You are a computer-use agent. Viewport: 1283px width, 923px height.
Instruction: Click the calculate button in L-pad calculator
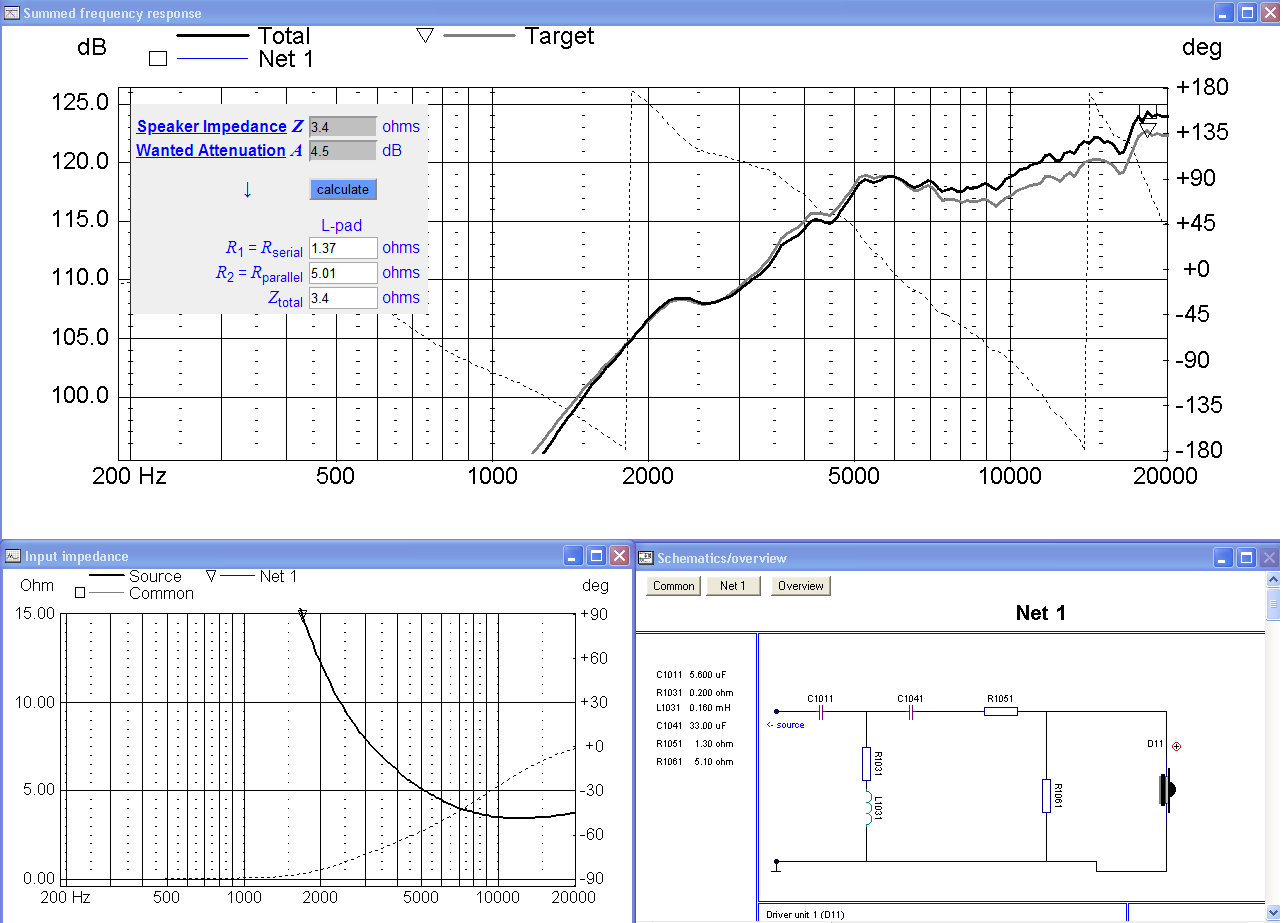click(x=343, y=189)
